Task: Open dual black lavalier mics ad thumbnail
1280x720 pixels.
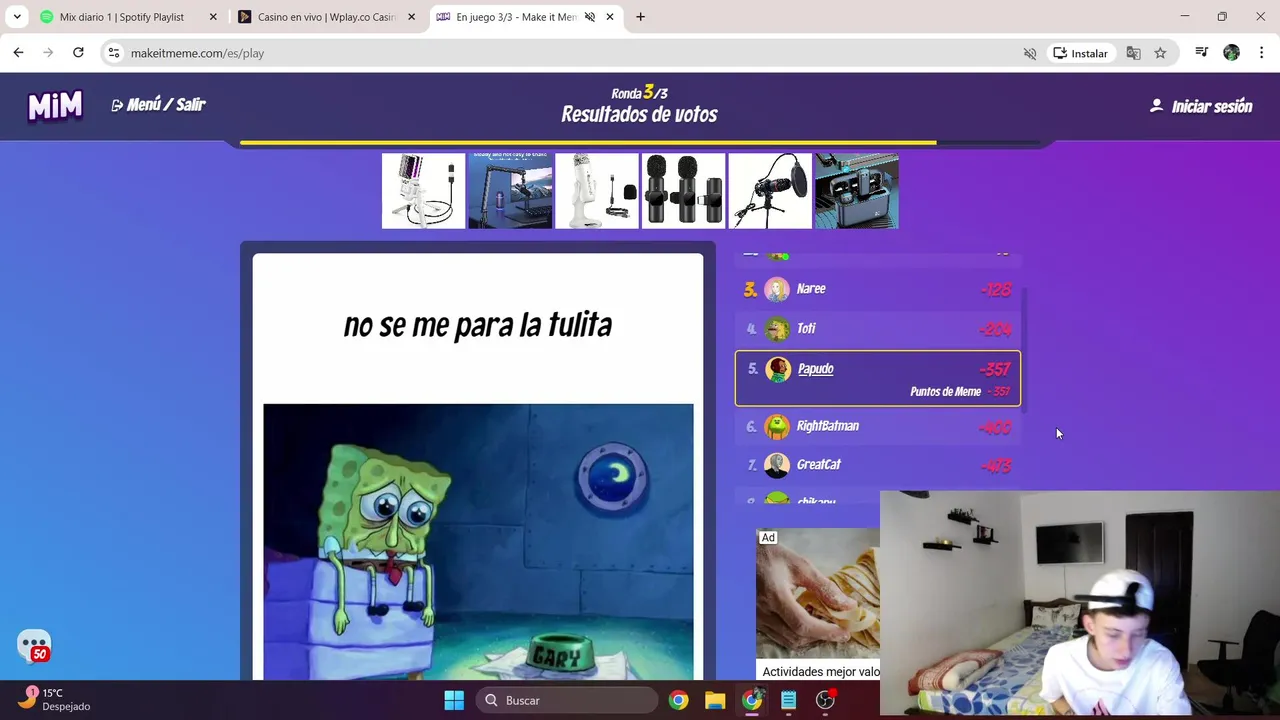Action: [x=683, y=190]
